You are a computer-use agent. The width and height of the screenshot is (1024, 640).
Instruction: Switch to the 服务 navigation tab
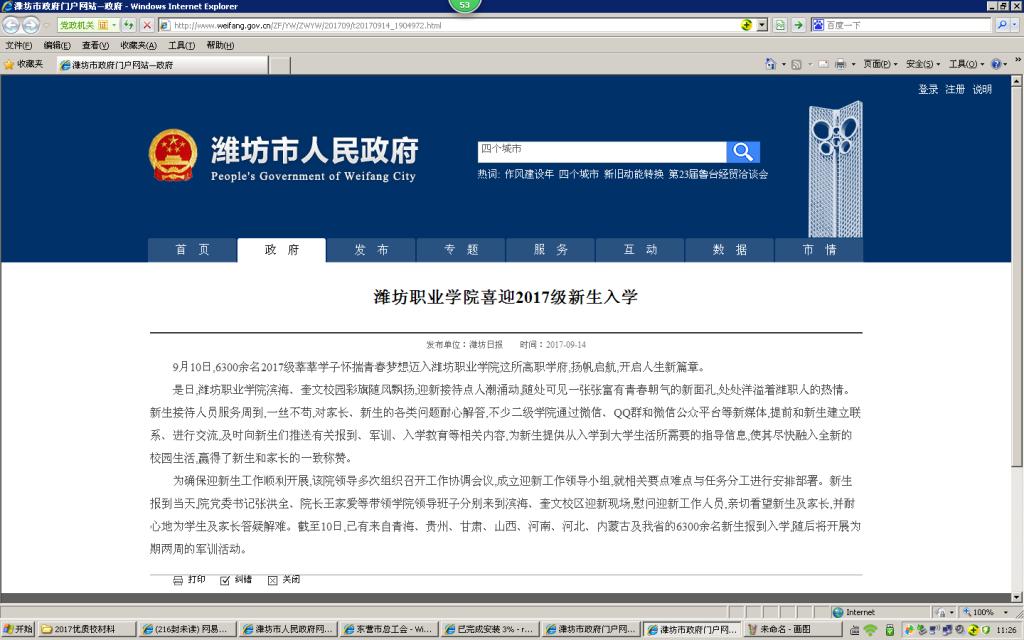click(551, 250)
